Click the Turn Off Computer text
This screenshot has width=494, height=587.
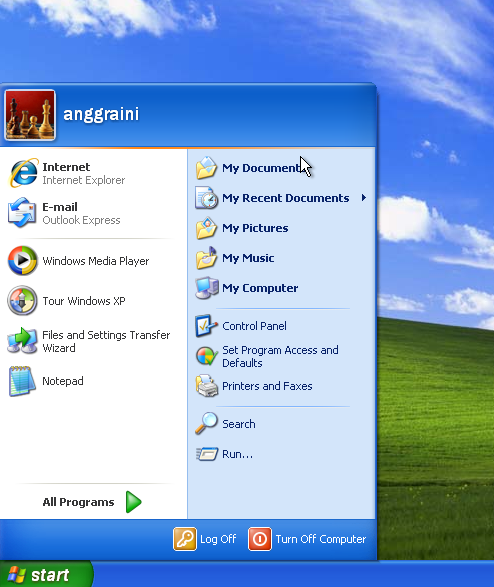coord(321,539)
